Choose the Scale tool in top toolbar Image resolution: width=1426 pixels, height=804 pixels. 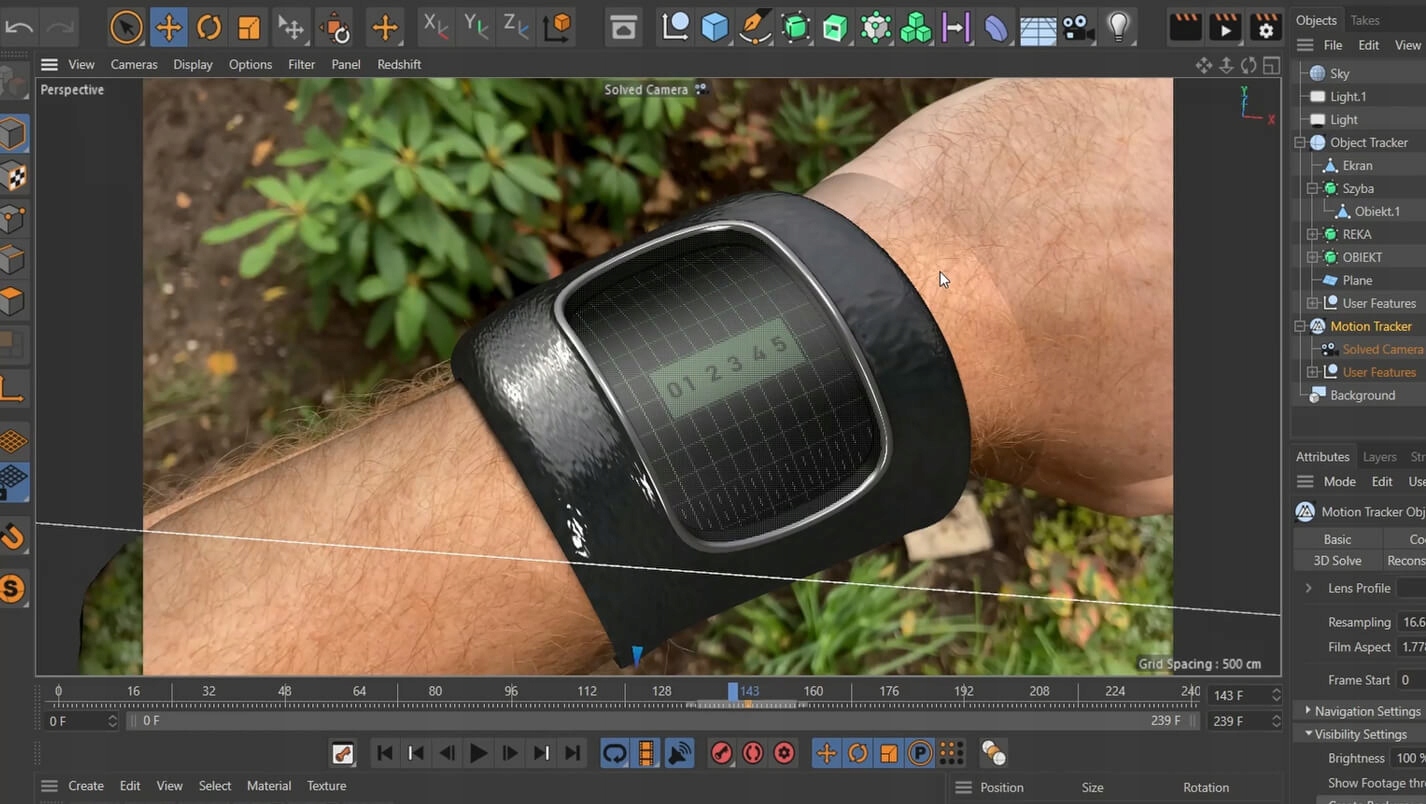click(249, 27)
